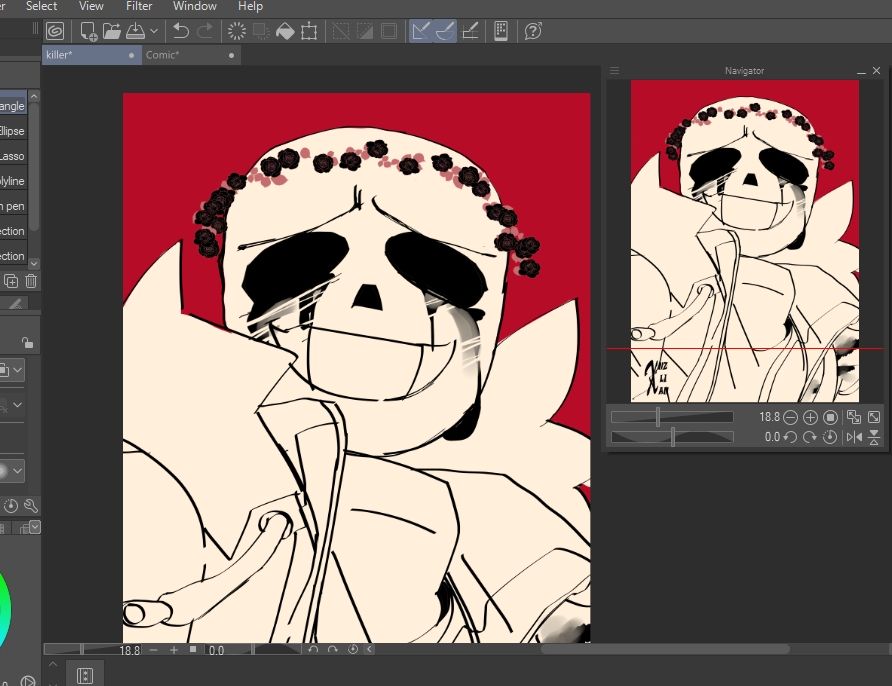Expand the dropdown beside the brush shape preview
This screenshot has width=892, height=686.
pyautogui.click(x=18, y=471)
